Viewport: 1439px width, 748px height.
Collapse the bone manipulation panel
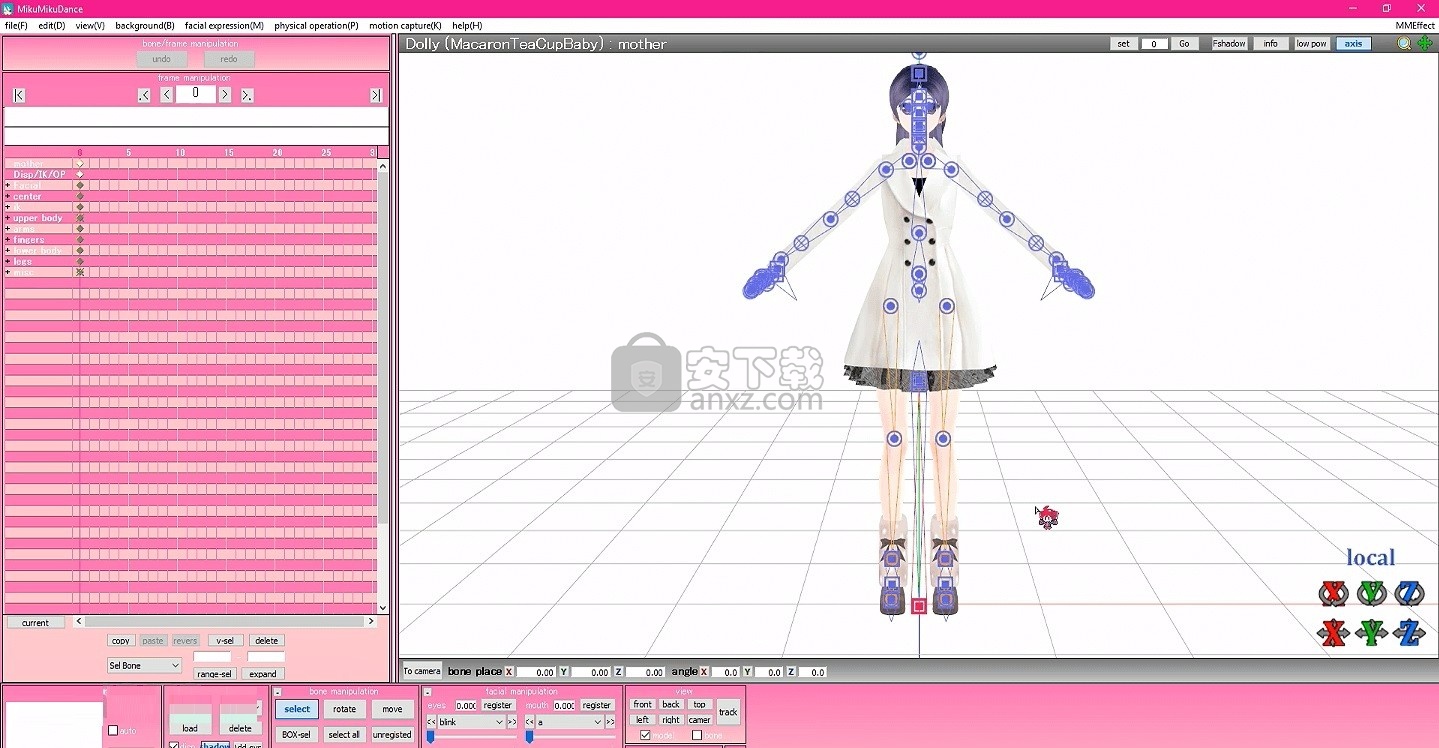click(x=278, y=692)
